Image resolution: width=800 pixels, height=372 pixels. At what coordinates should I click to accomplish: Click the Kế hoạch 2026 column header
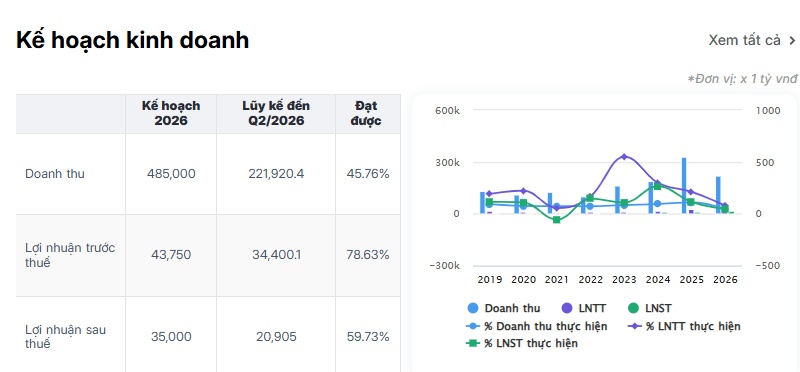pyautogui.click(x=171, y=113)
